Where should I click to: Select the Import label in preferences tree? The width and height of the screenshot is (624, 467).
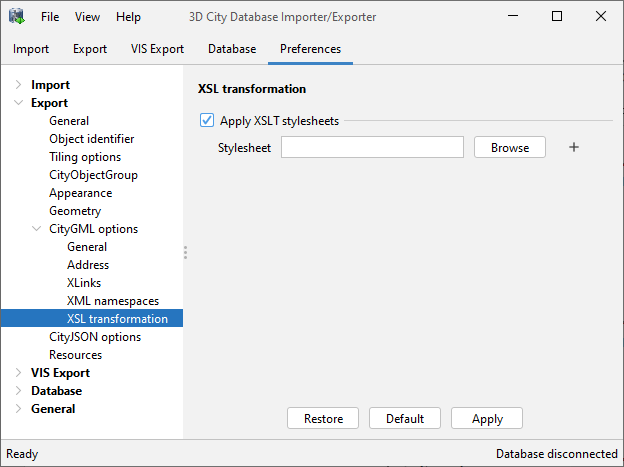point(51,84)
